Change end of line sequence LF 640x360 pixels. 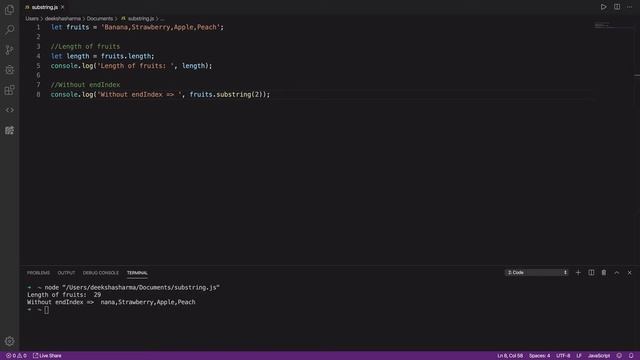(578, 356)
